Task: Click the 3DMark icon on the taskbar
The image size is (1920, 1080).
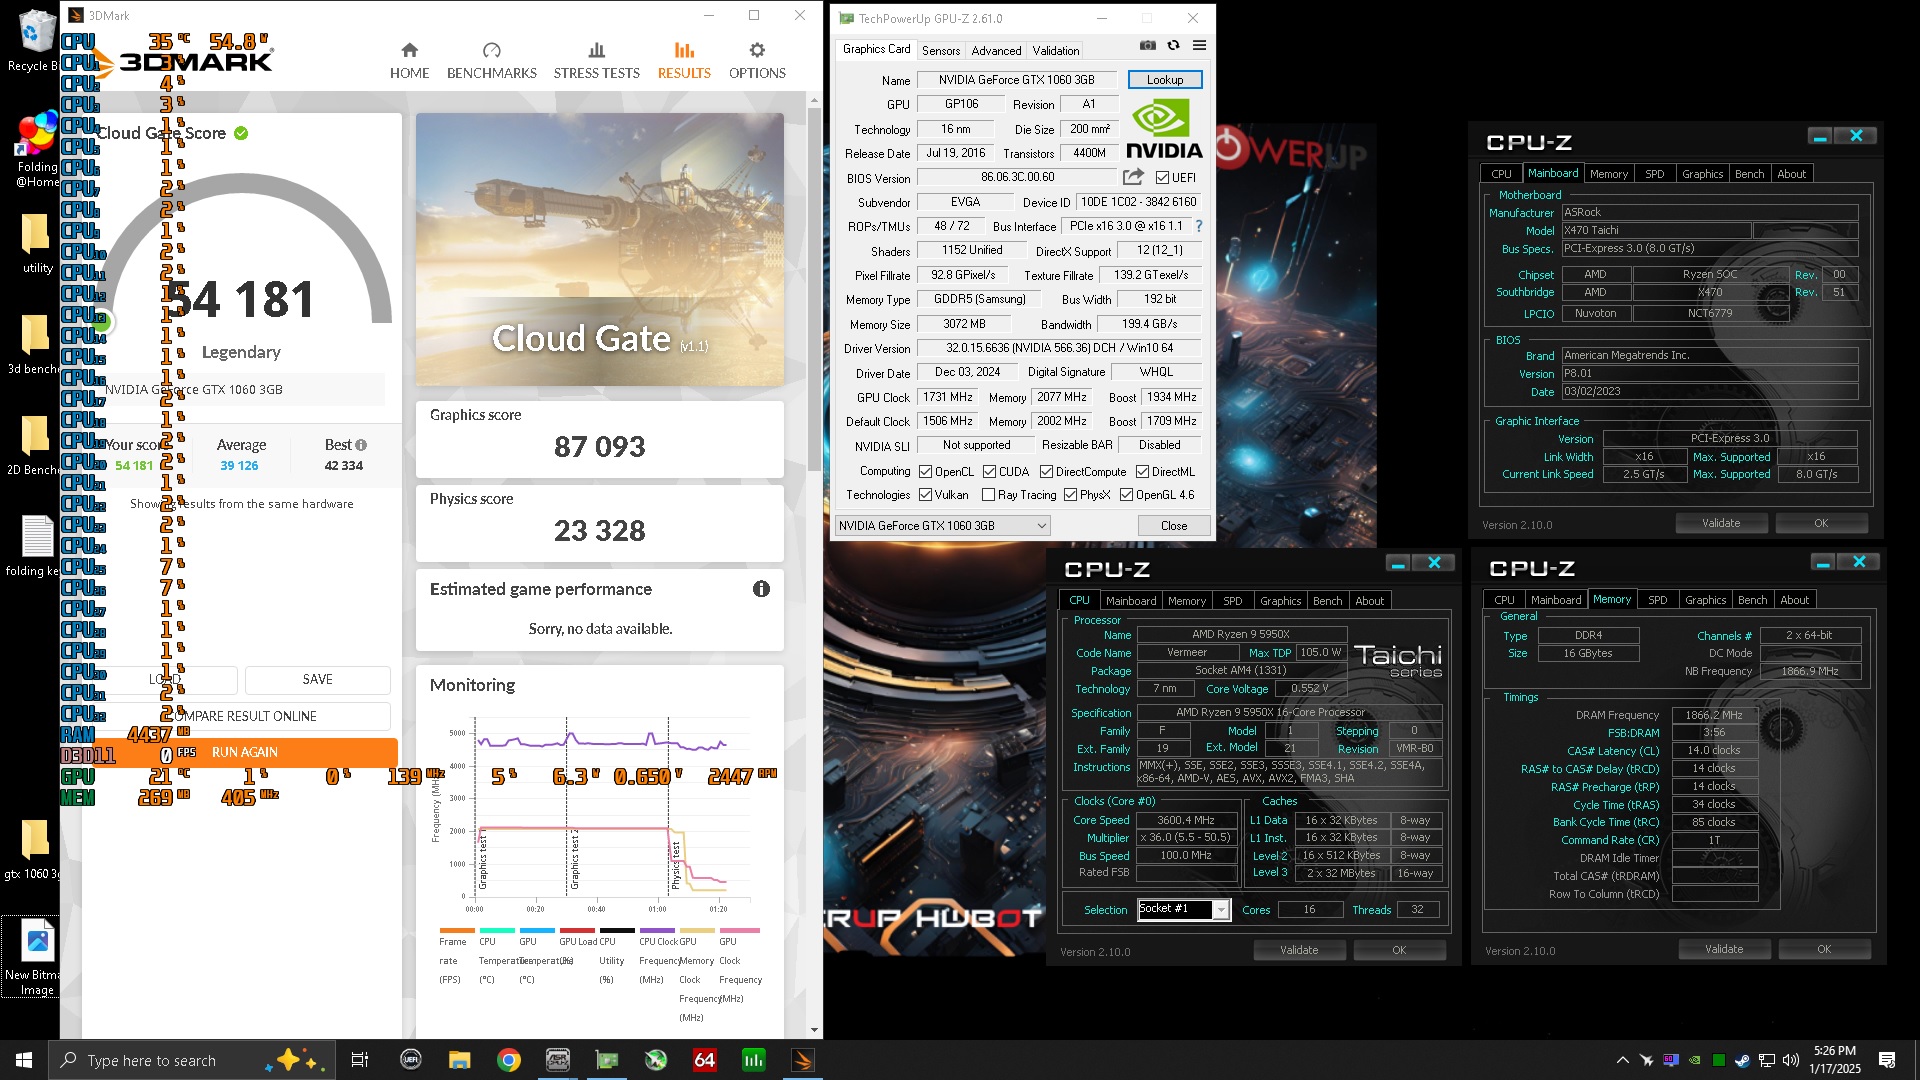Action: point(802,1060)
